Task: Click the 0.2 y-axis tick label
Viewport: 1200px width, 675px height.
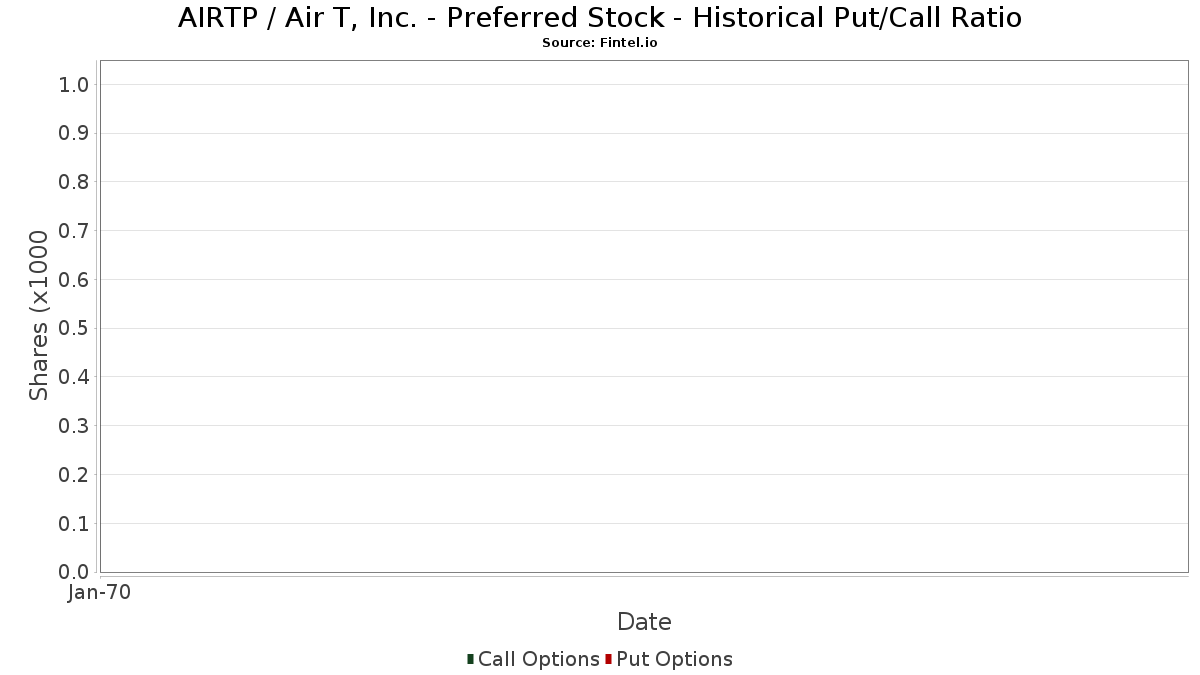Action: click(74, 475)
